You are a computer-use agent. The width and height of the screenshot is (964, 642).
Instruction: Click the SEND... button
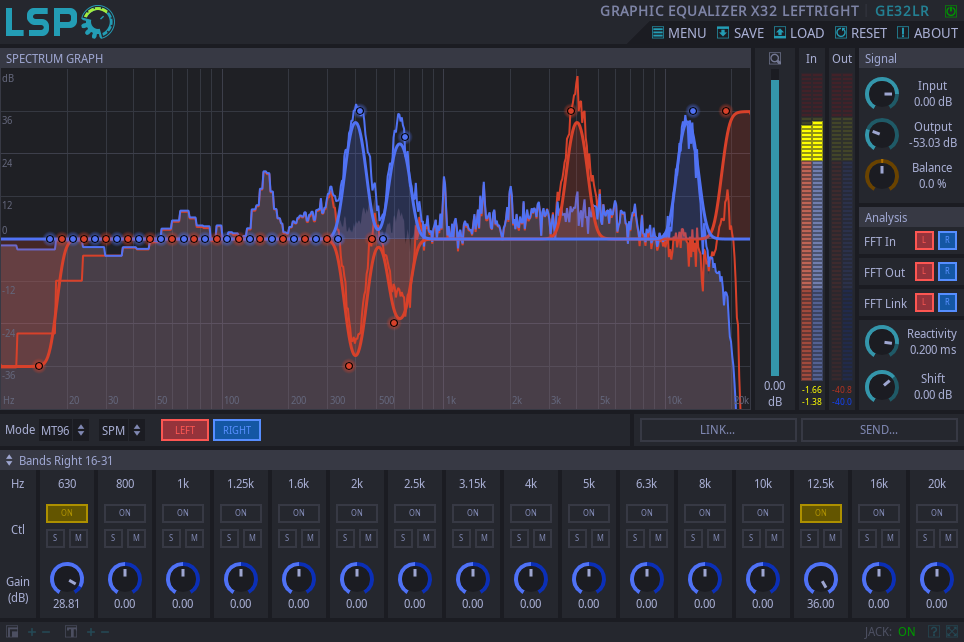(879, 430)
